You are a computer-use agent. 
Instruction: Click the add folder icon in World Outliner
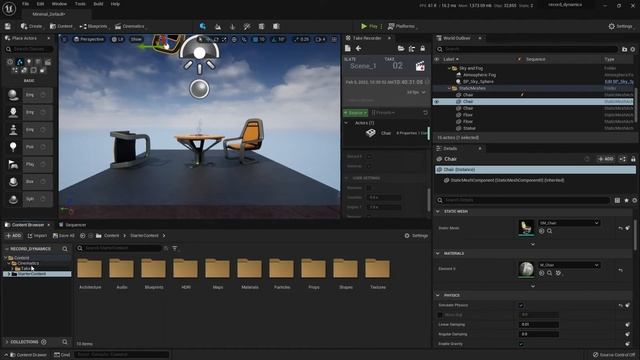pyautogui.click(x=624, y=49)
